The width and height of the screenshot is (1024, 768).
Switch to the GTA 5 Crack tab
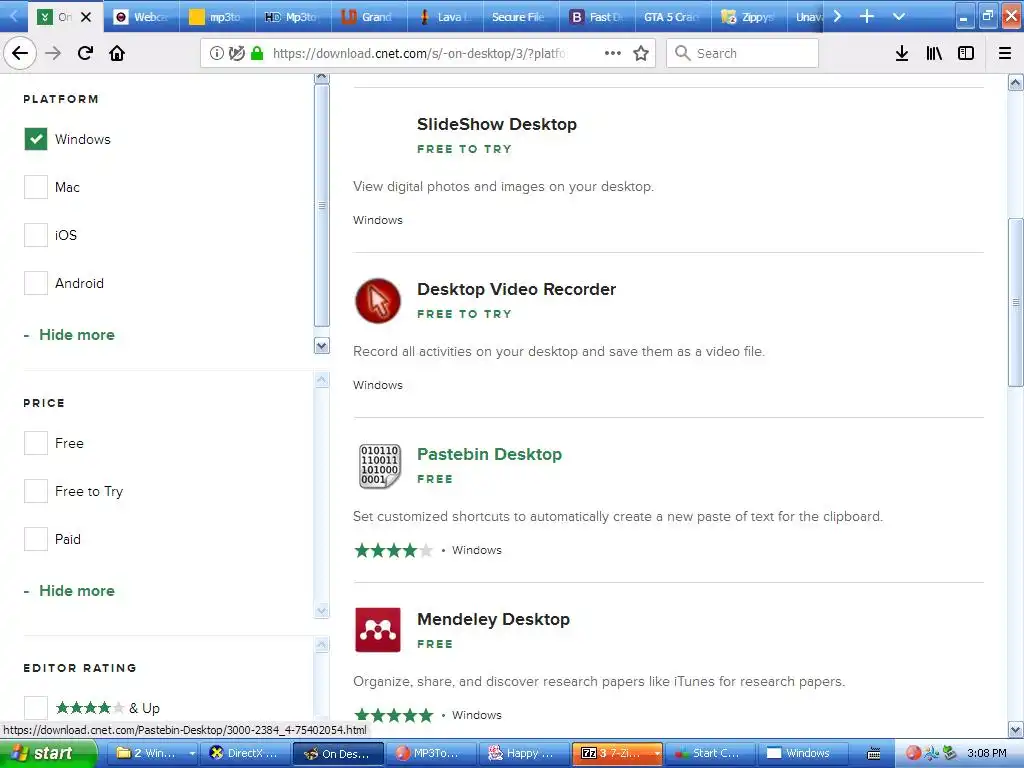point(673,17)
